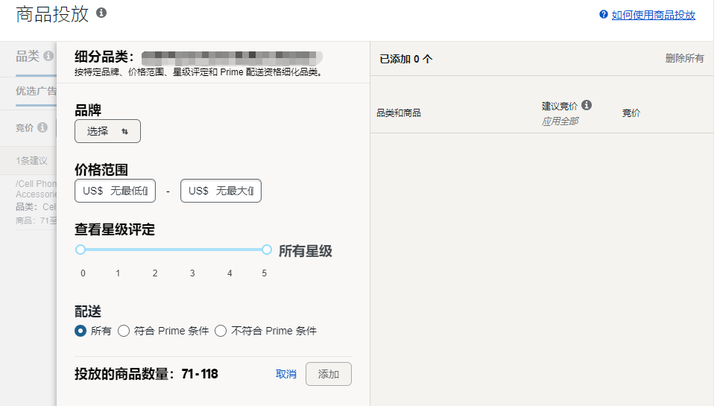The image size is (720, 406).
Task: Click the right star rating slider handle
Action: coord(267,250)
